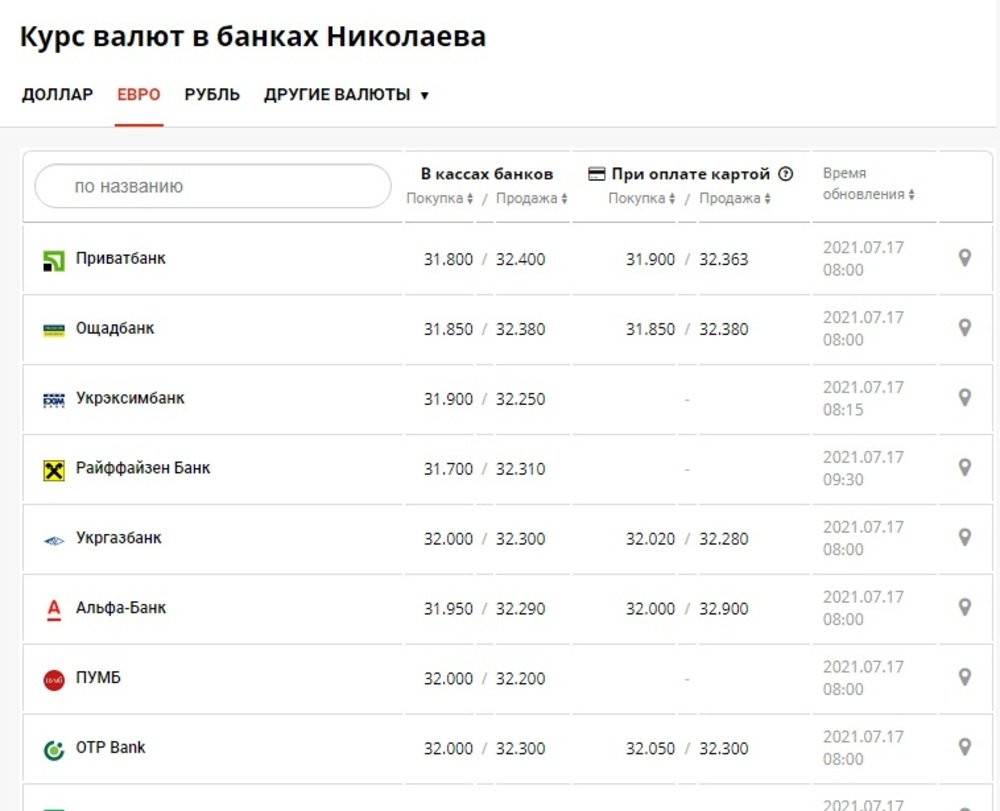Open the OTP Bank link

pyautogui.click(x=110, y=747)
